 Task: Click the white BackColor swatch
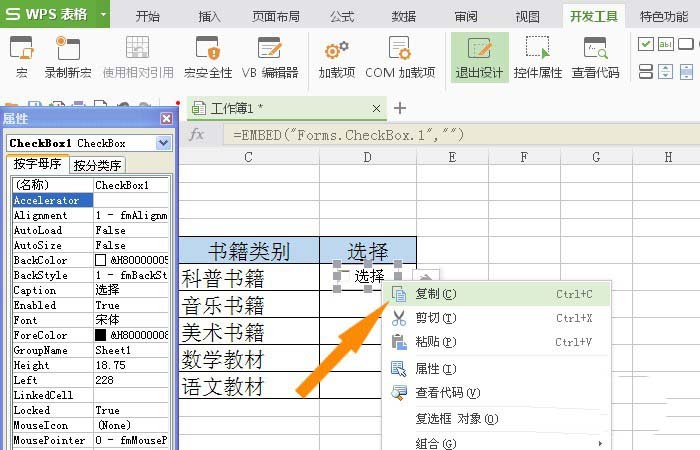pos(100,260)
